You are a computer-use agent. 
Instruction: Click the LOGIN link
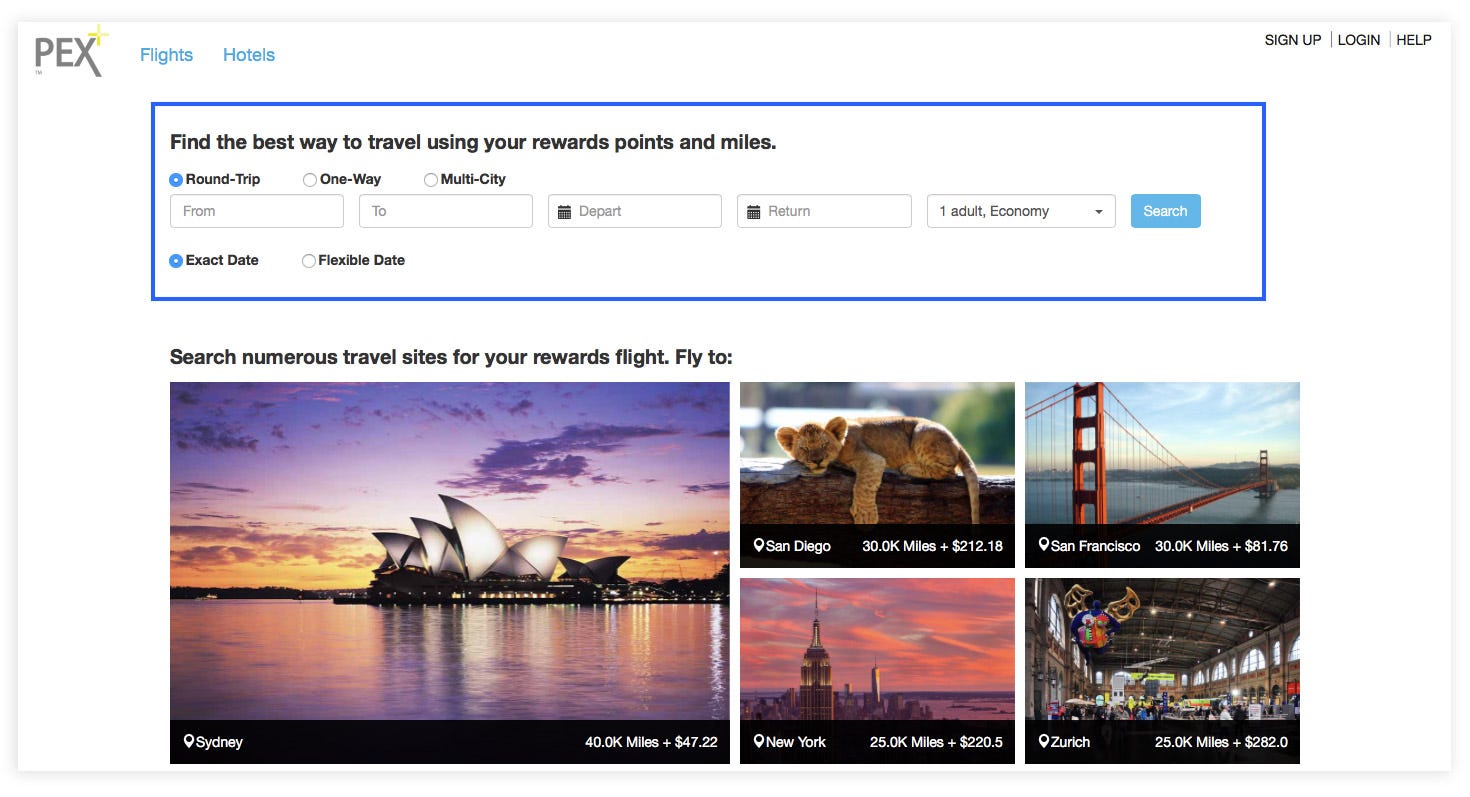coord(1359,40)
